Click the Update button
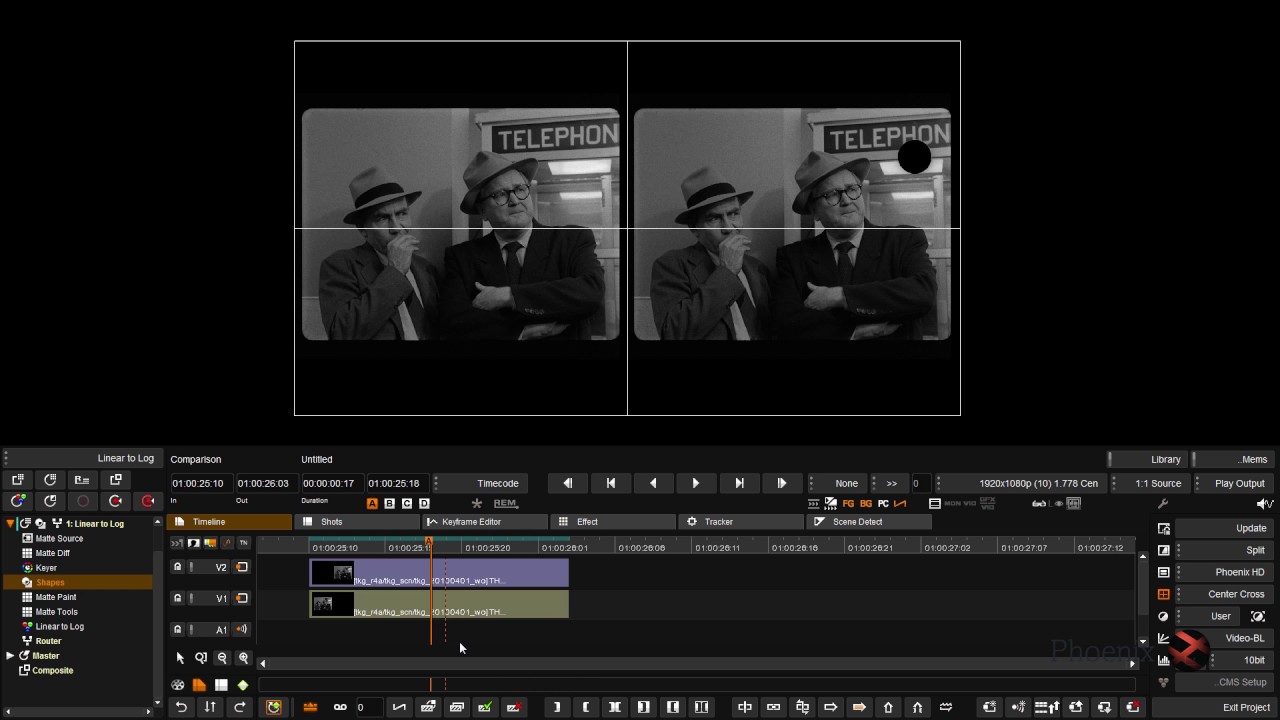Viewport: 1280px width, 720px height. [1225, 528]
